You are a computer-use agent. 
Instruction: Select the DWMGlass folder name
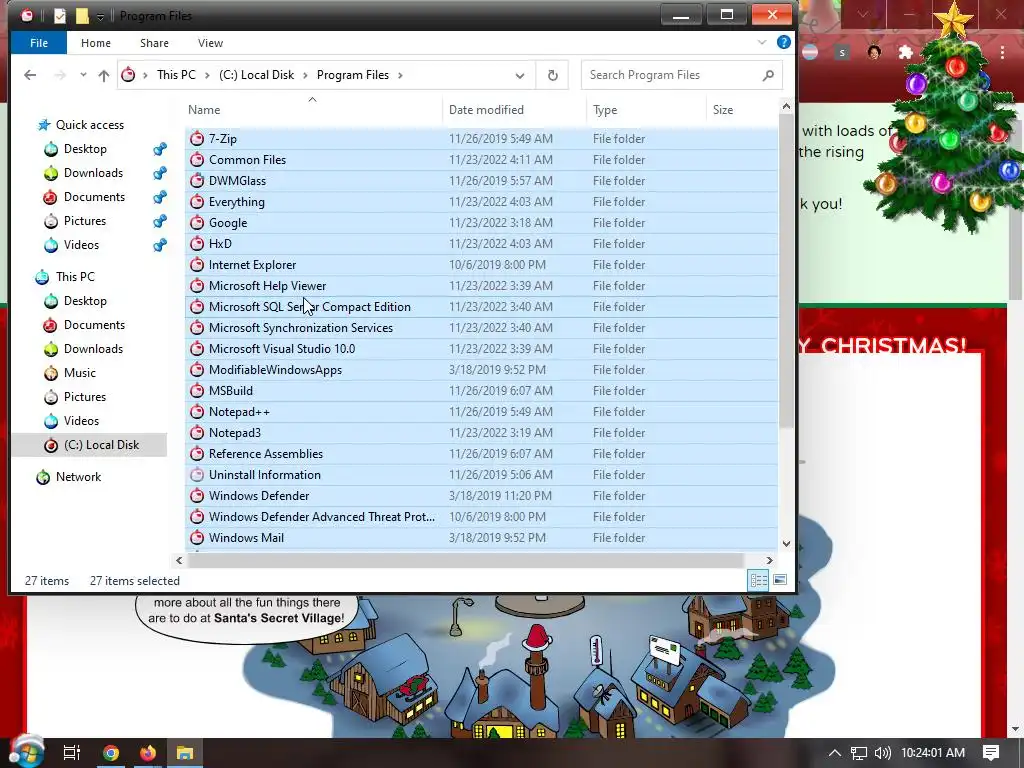(237, 181)
